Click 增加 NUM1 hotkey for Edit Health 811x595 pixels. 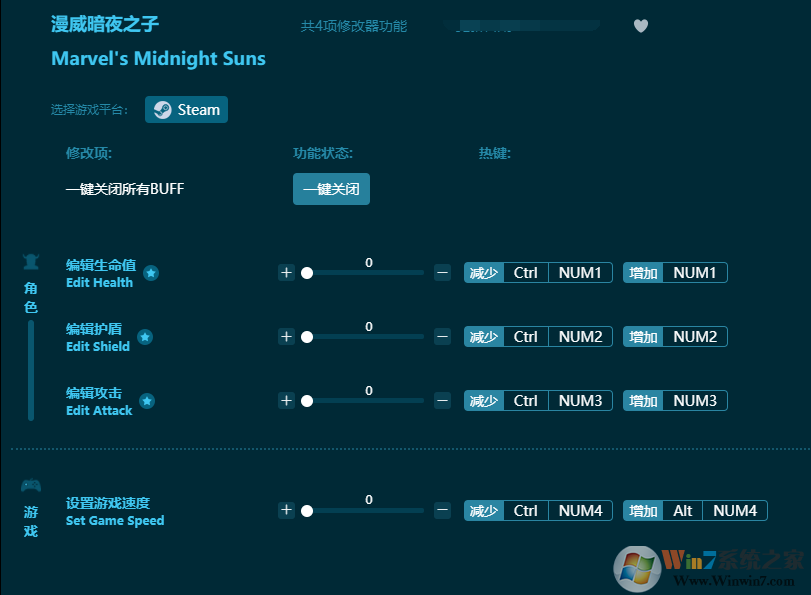coord(674,272)
